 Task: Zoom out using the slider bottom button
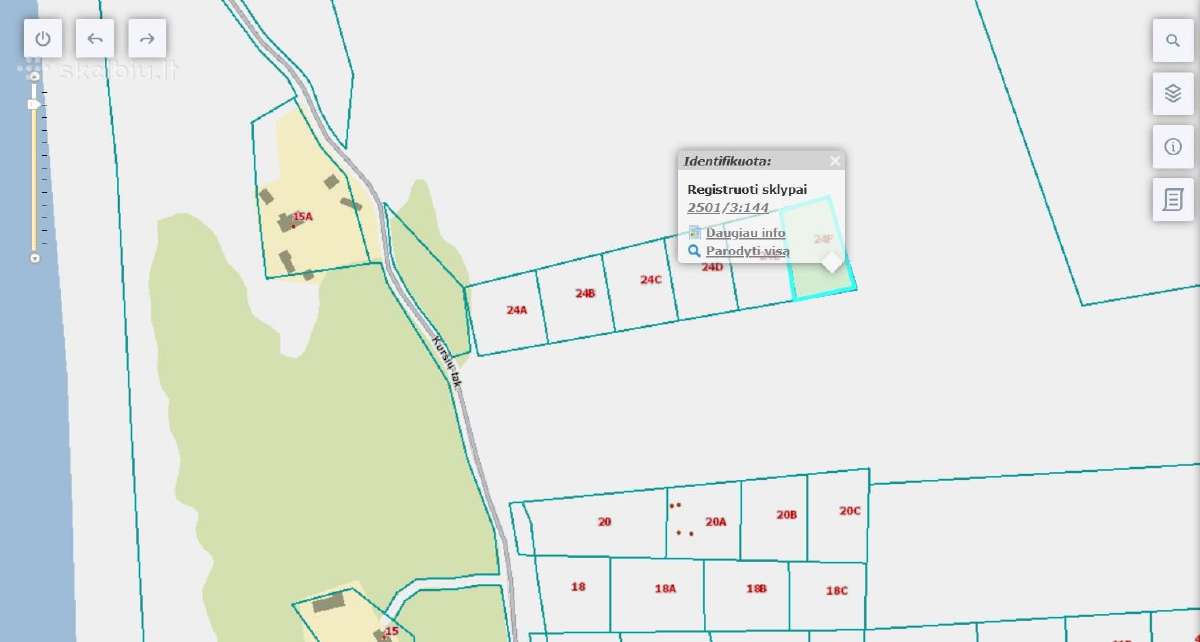tap(35, 258)
